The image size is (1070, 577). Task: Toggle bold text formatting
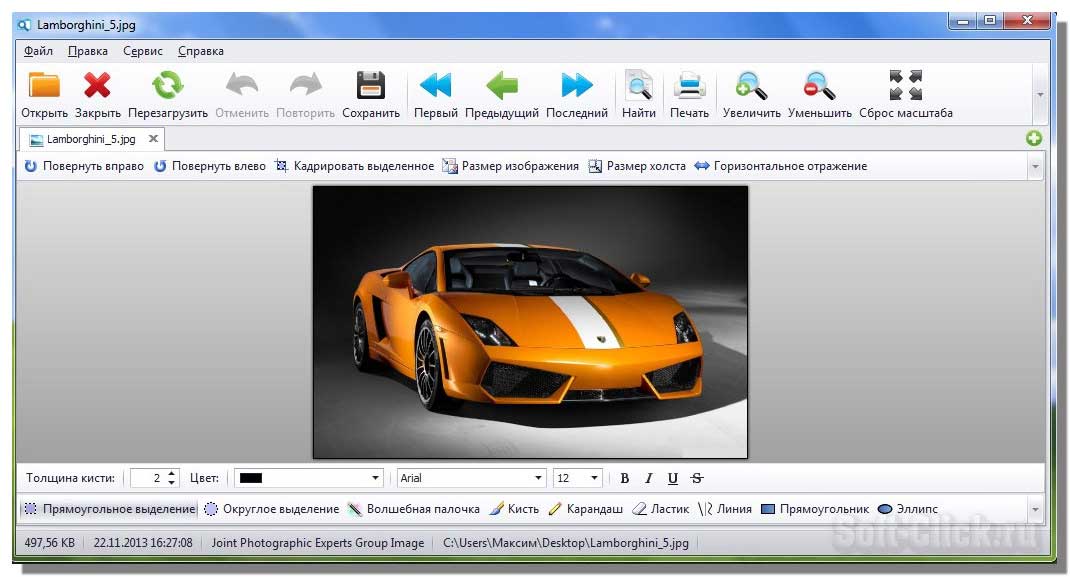tap(625, 479)
